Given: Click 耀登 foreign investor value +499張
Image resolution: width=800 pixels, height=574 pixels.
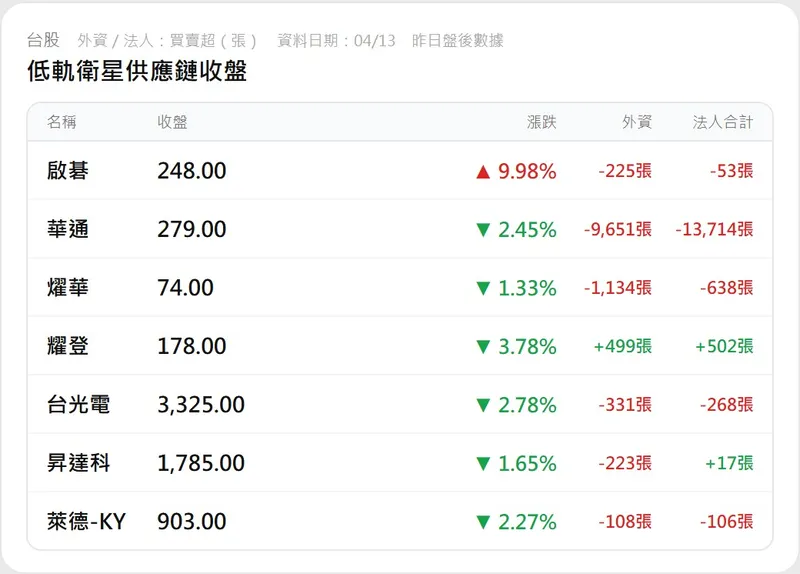Looking at the screenshot, I should point(622,346).
